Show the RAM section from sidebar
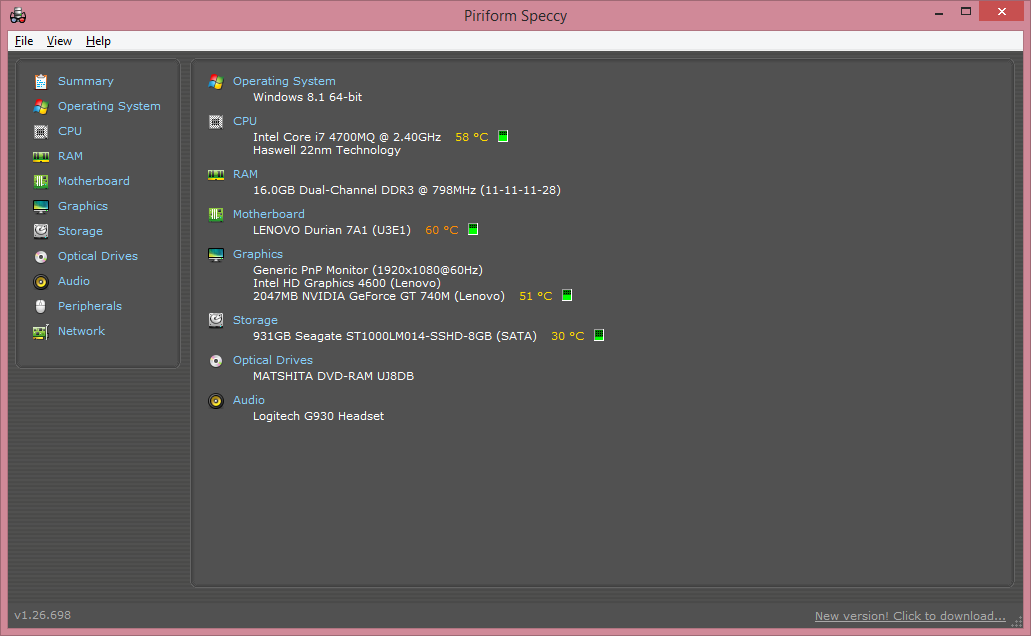This screenshot has height=636, width=1031. pyautogui.click(x=70, y=156)
